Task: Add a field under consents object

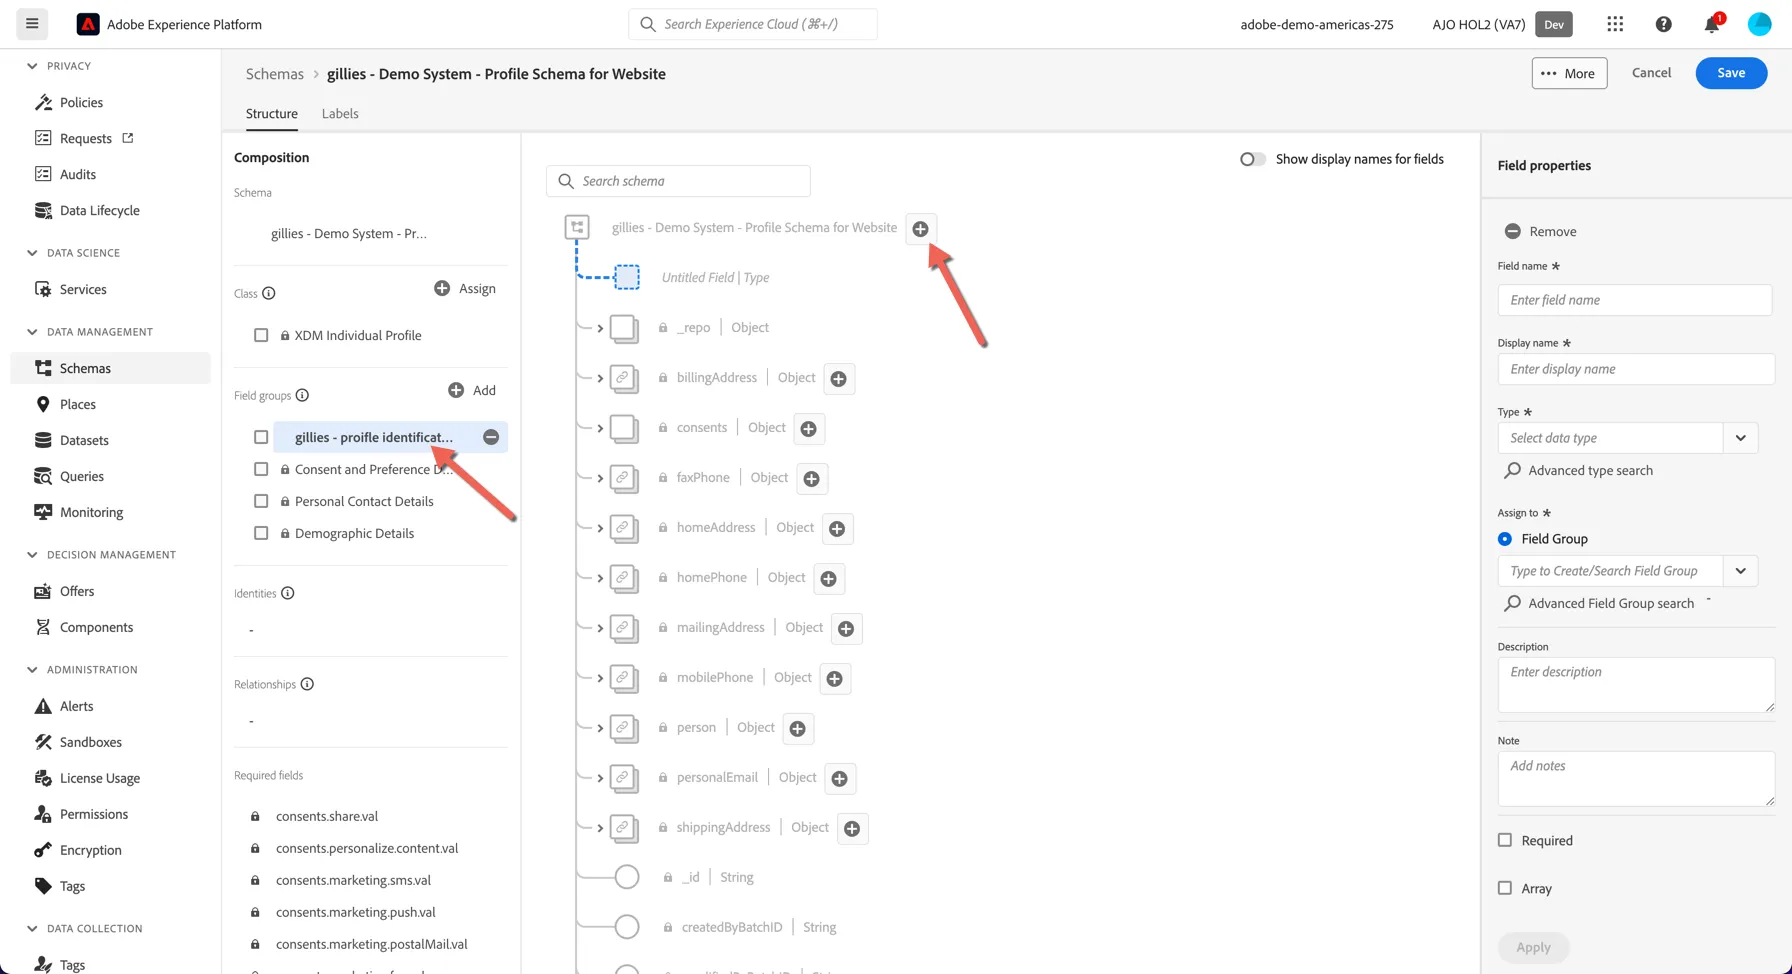Action: (x=809, y=429)
